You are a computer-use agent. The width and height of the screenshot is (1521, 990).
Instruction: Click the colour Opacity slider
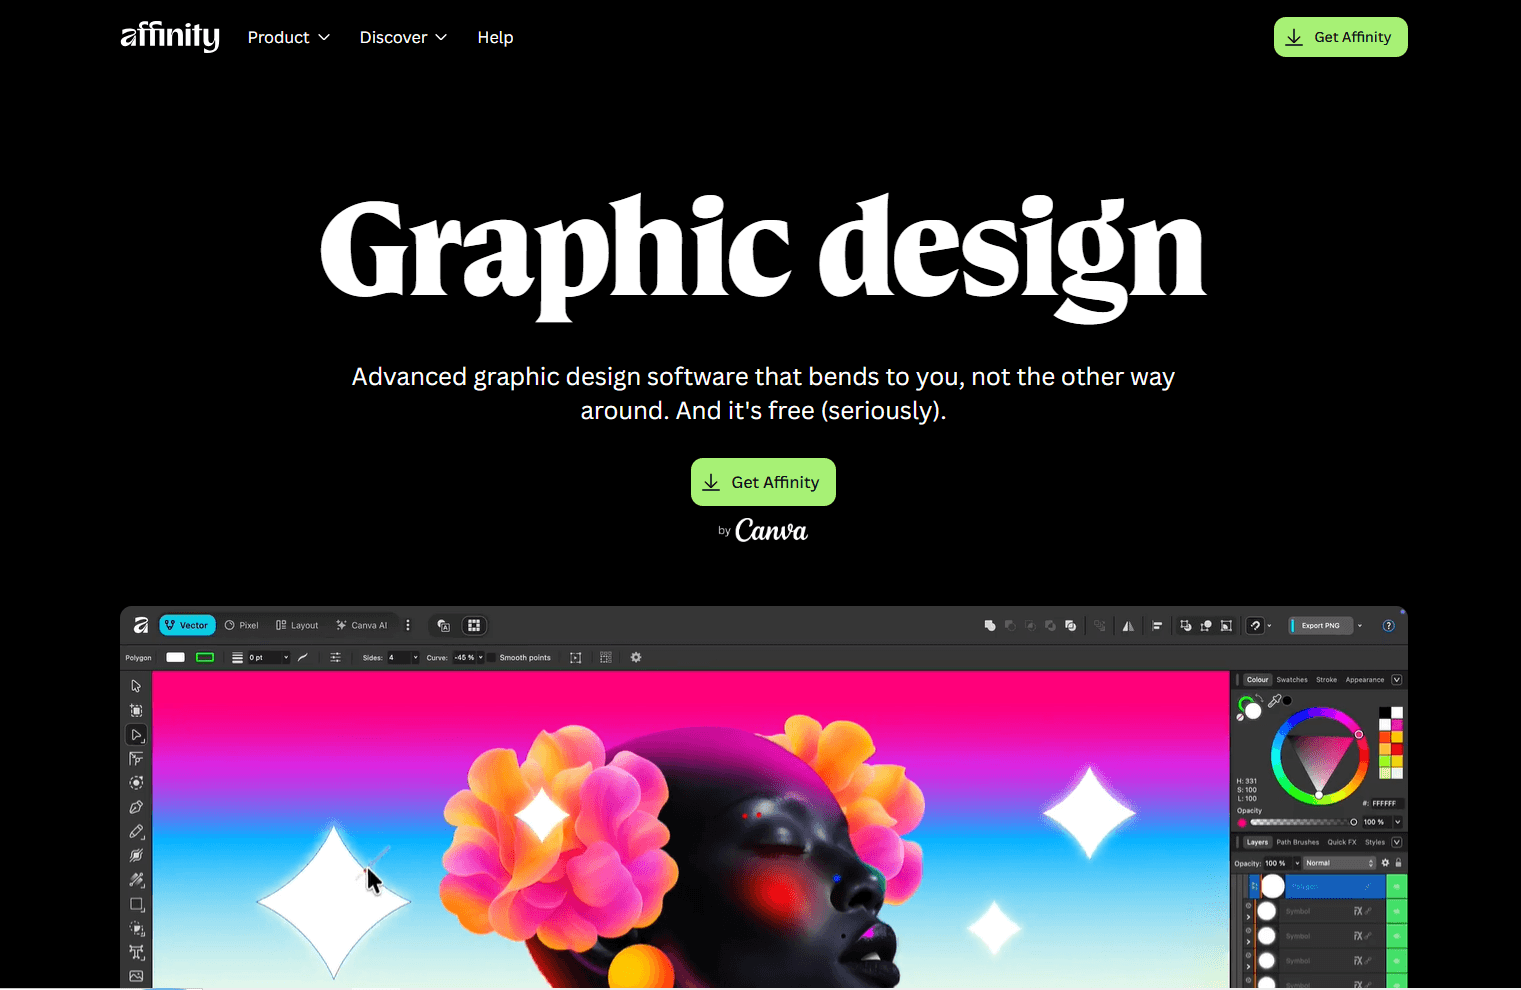(x=1303, y=822)
